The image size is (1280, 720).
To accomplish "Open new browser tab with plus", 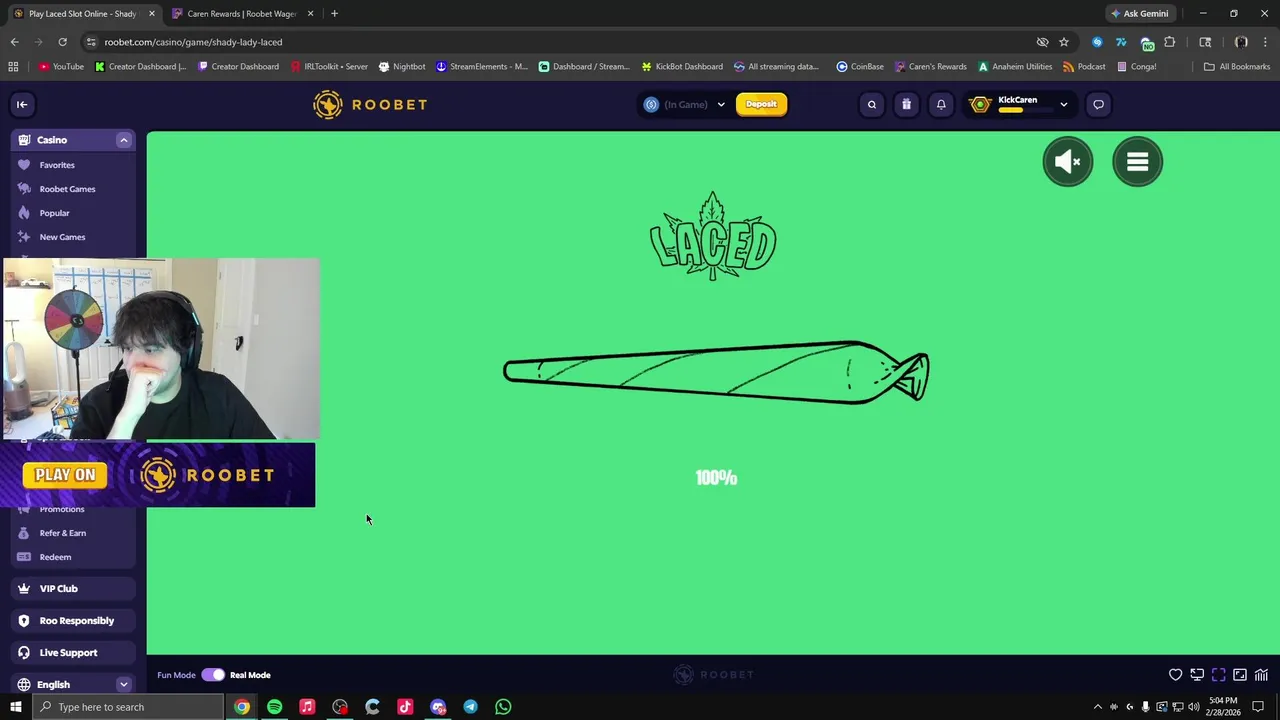I will 334,14.
